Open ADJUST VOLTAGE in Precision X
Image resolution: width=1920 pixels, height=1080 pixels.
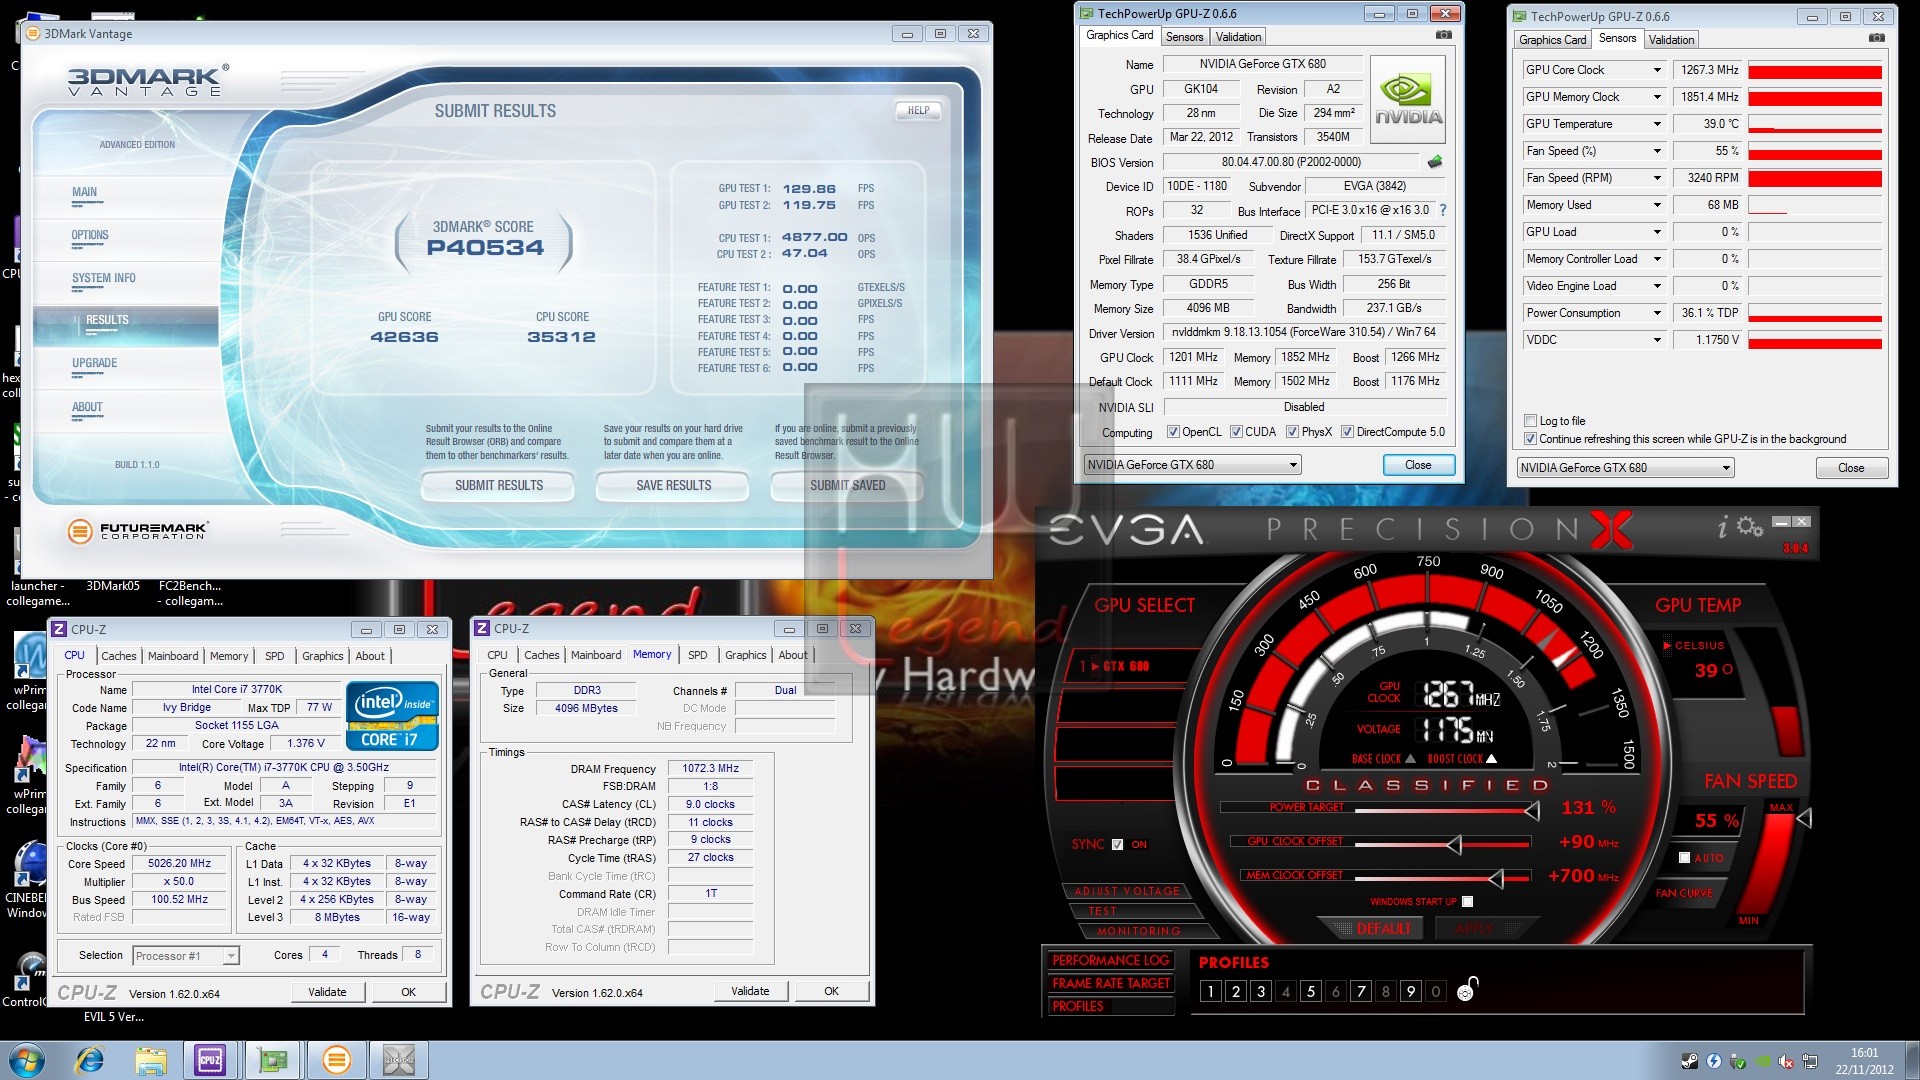(x=1127, y=891)
